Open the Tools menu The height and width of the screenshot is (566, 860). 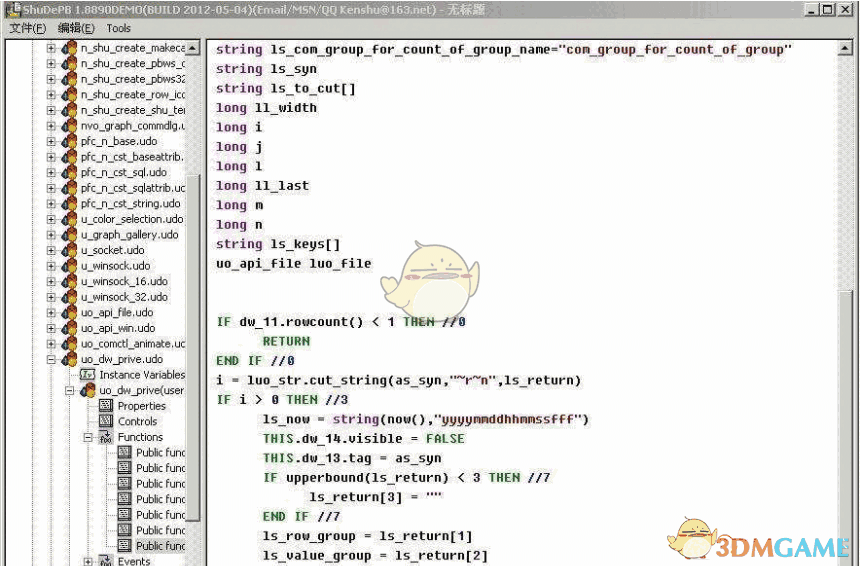pos(118,28)
